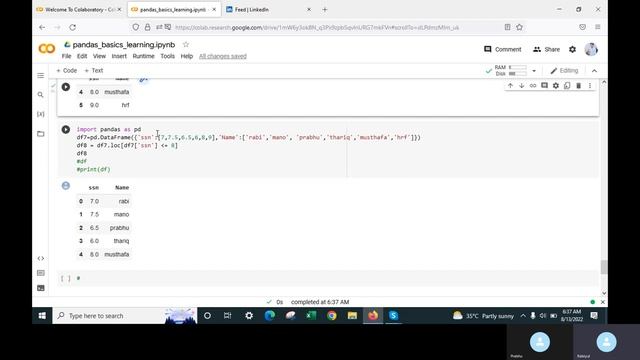Click 'musthafa' cell in output table
The width and height of the screenshot is (640, 360).
click(117, 254)
